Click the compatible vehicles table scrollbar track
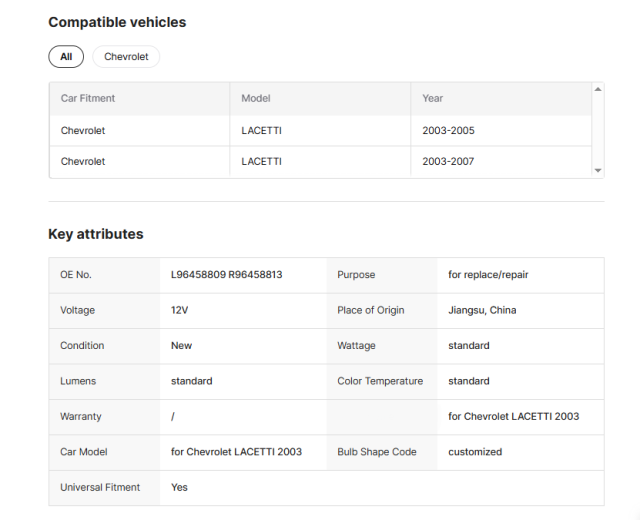Image resolution: width=640 pixels, height=520 pixels. click(x=598, y=130)
